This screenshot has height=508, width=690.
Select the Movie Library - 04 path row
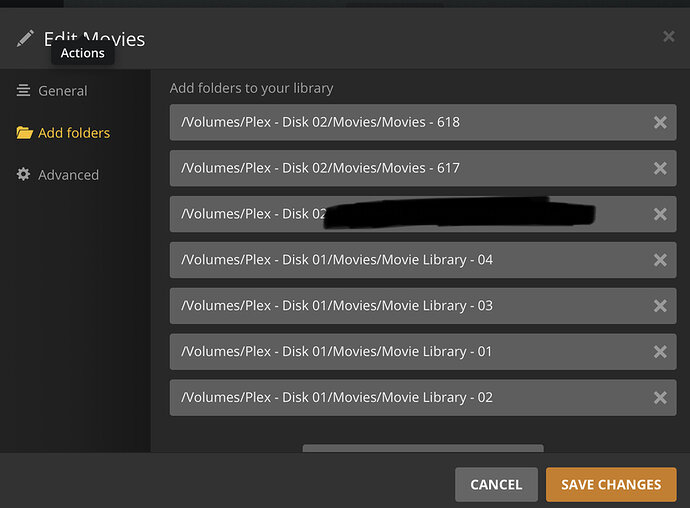[x=423, y=260]
